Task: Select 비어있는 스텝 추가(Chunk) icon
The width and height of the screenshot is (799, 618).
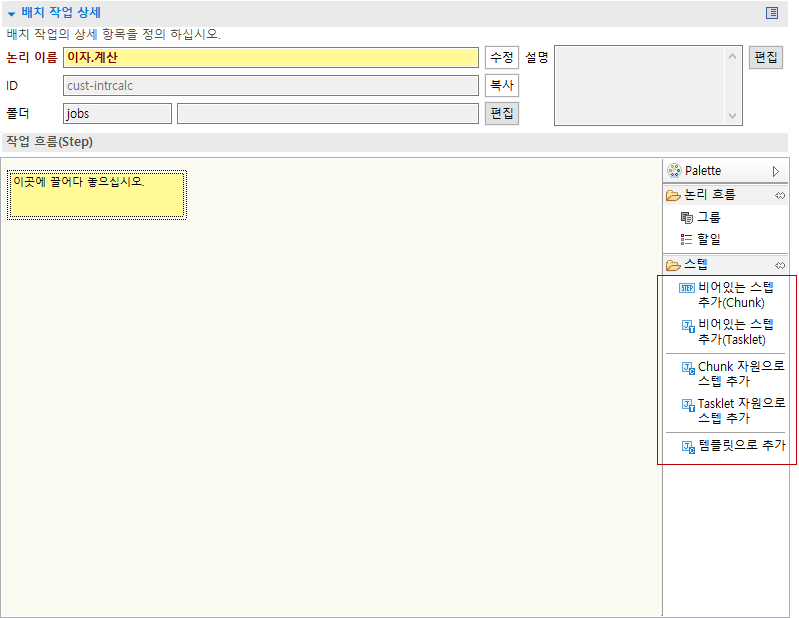Action: tap(687, 288)
